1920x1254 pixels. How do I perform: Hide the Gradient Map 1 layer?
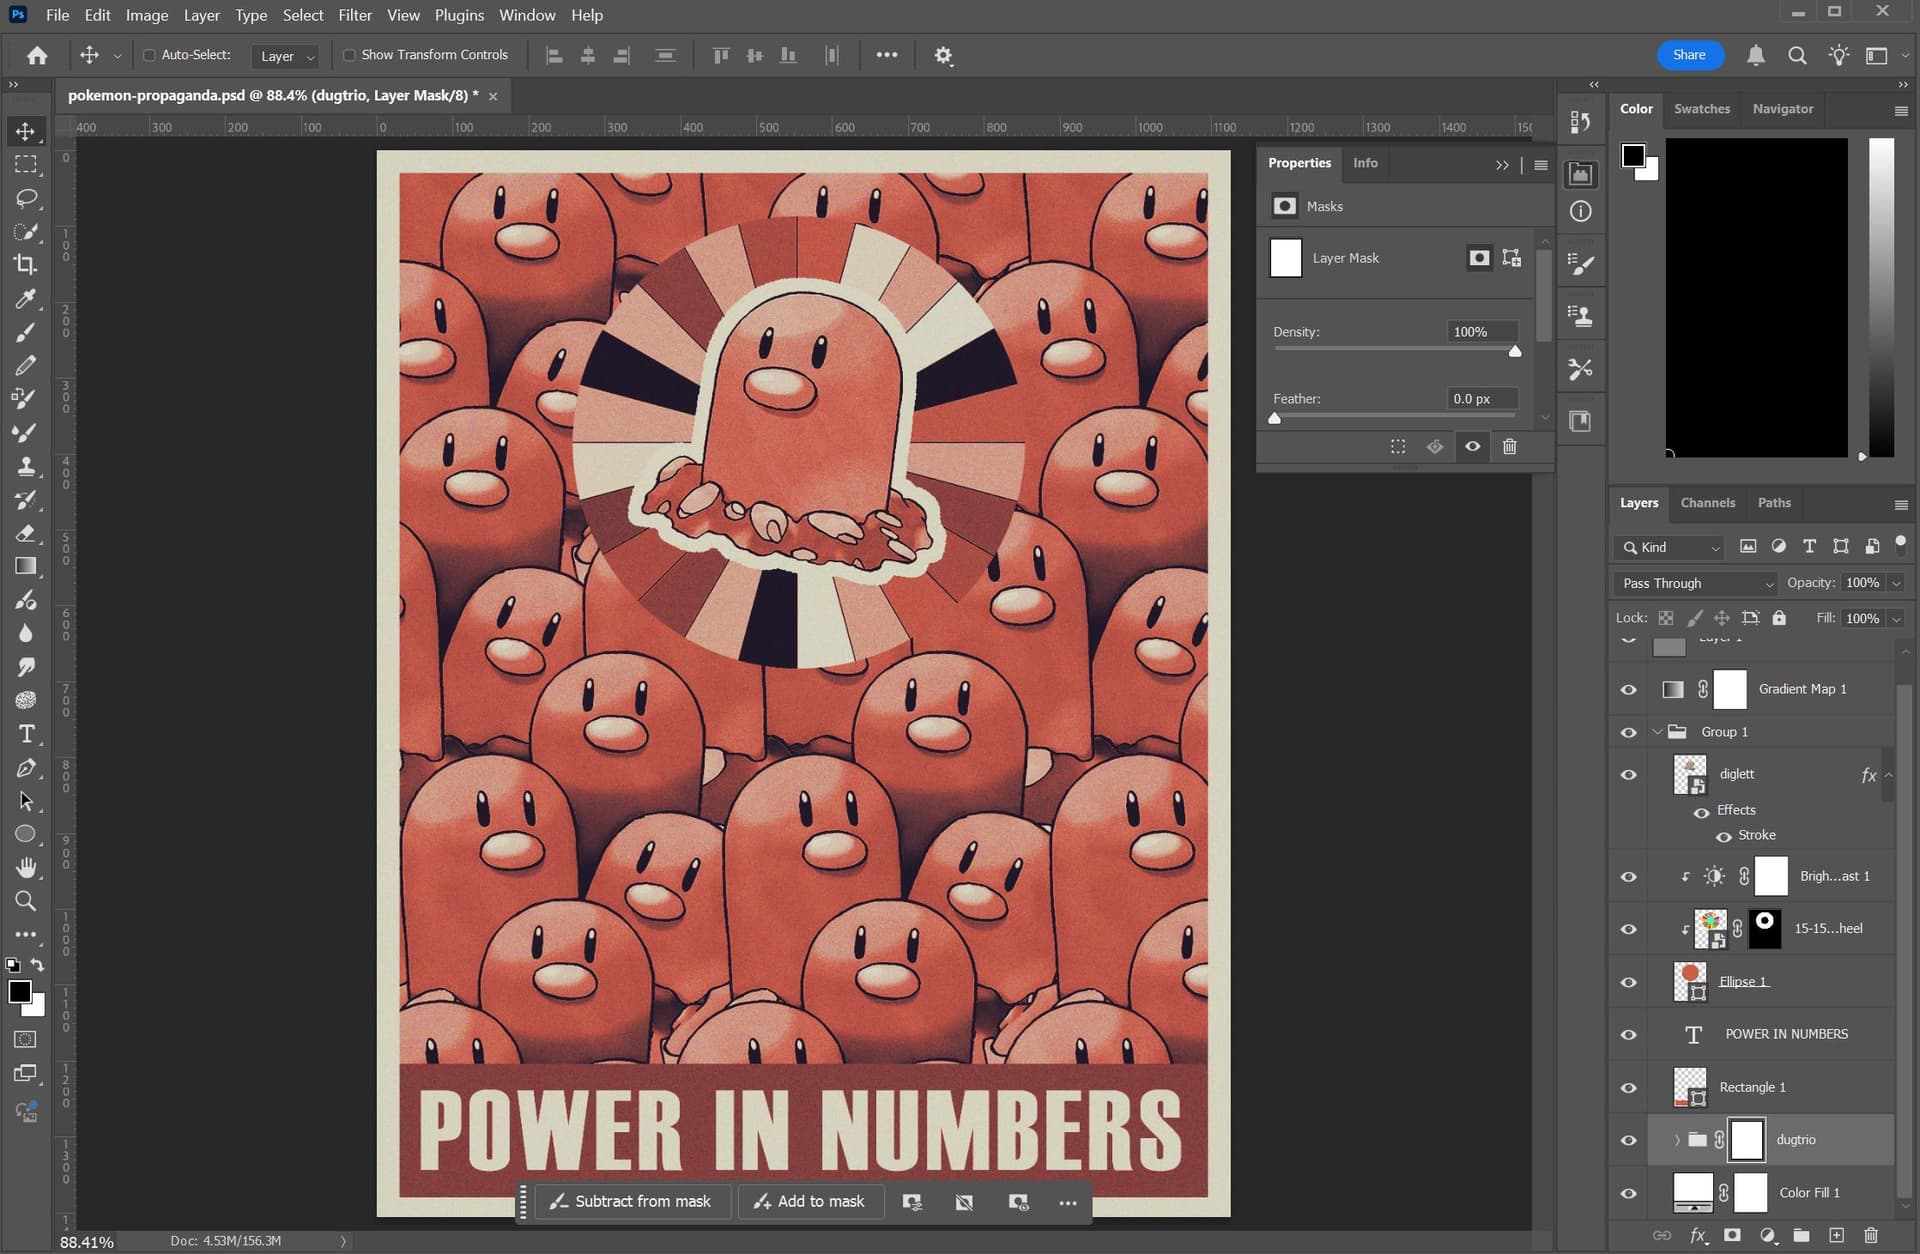[1628, 690]
